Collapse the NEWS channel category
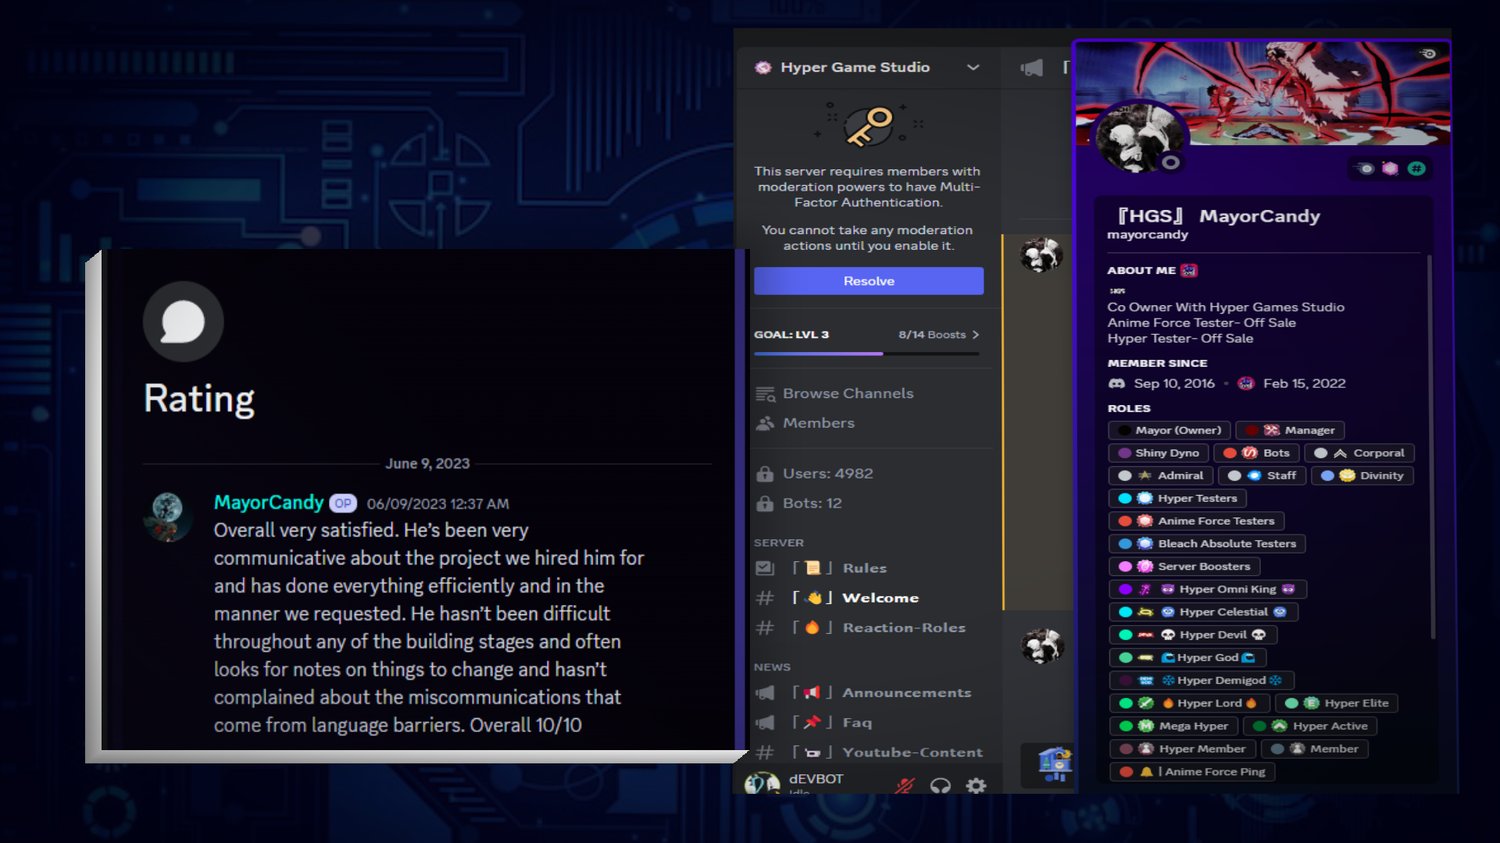 (772, 667)
